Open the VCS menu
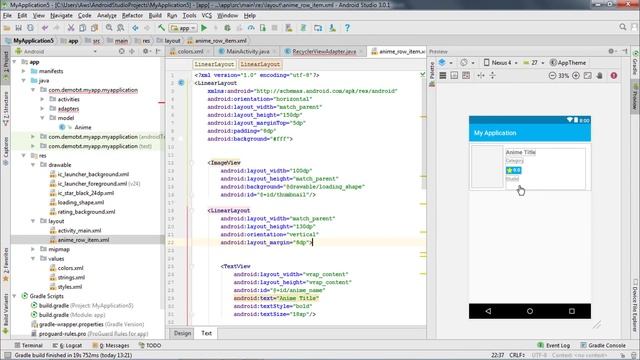Image resolution: width=640 pixels, height=360 pixels. 207,16
